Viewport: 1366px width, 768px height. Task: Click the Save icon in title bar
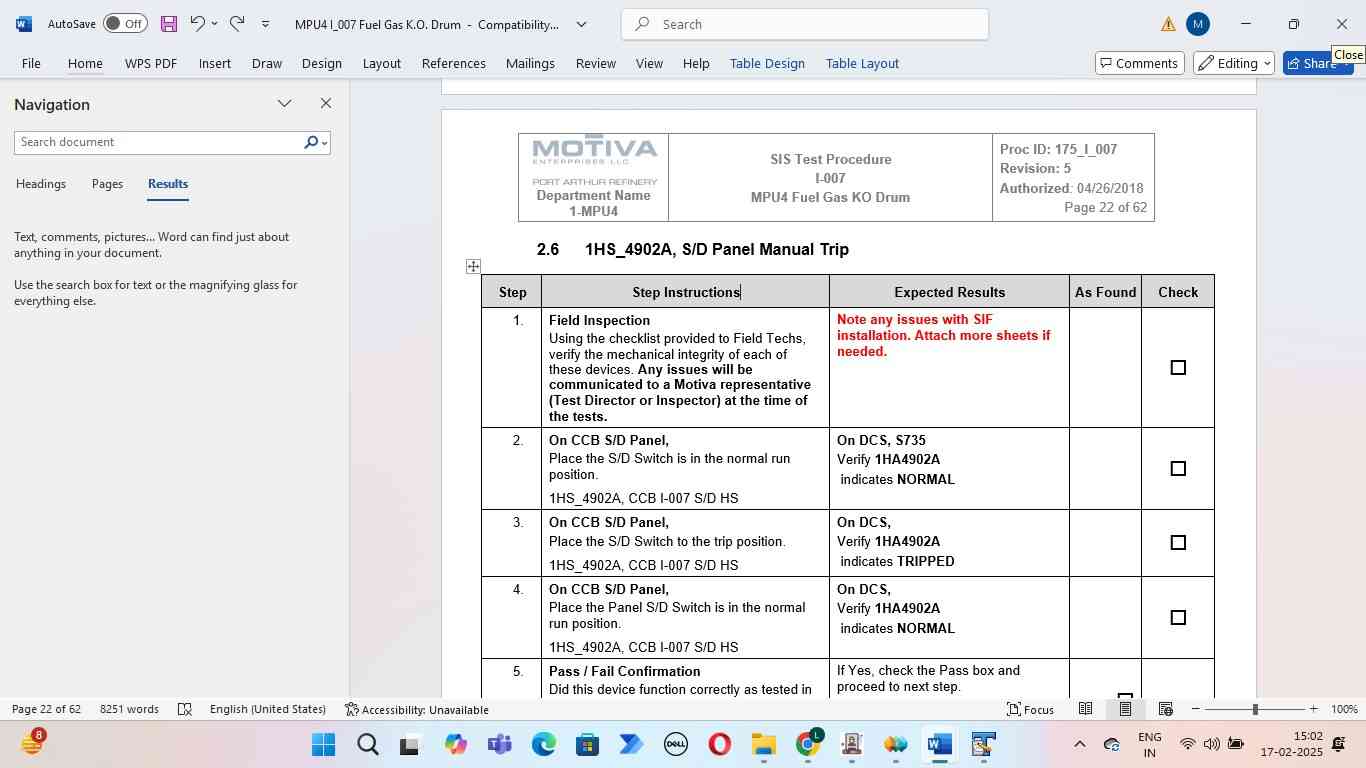coord(169,23)
